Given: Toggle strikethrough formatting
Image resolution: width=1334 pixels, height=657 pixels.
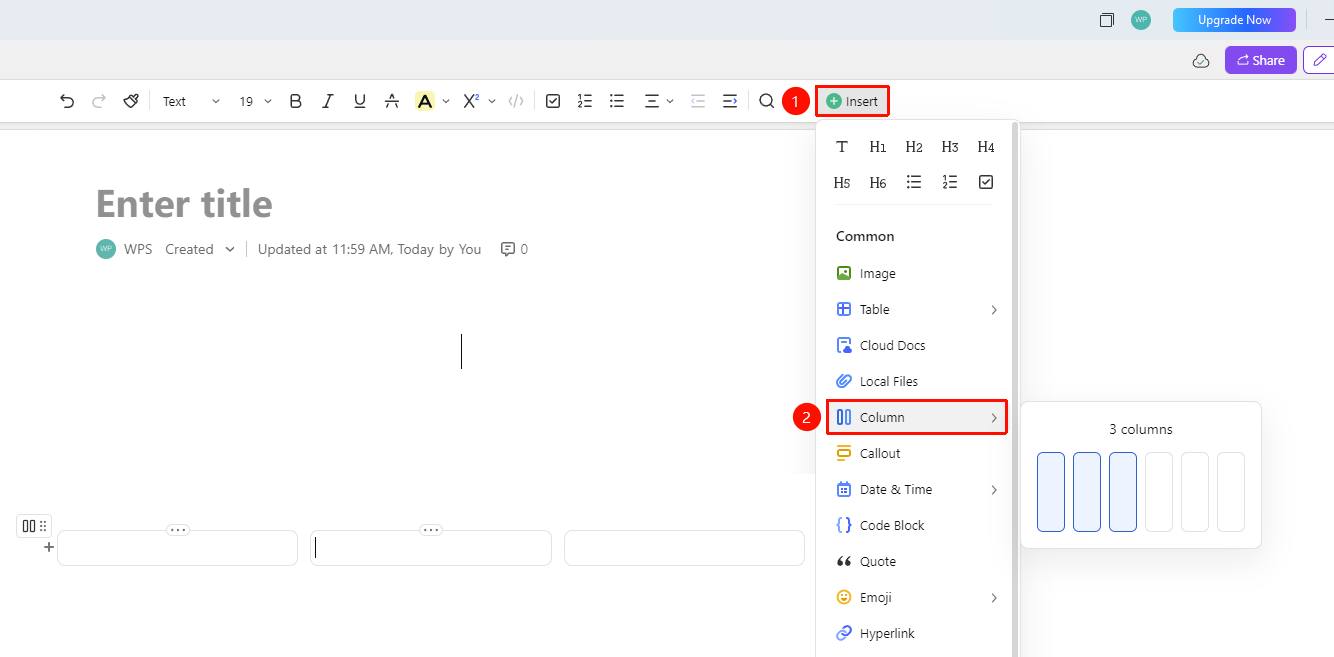Looking at the screenshot, I should coord(392,101).
